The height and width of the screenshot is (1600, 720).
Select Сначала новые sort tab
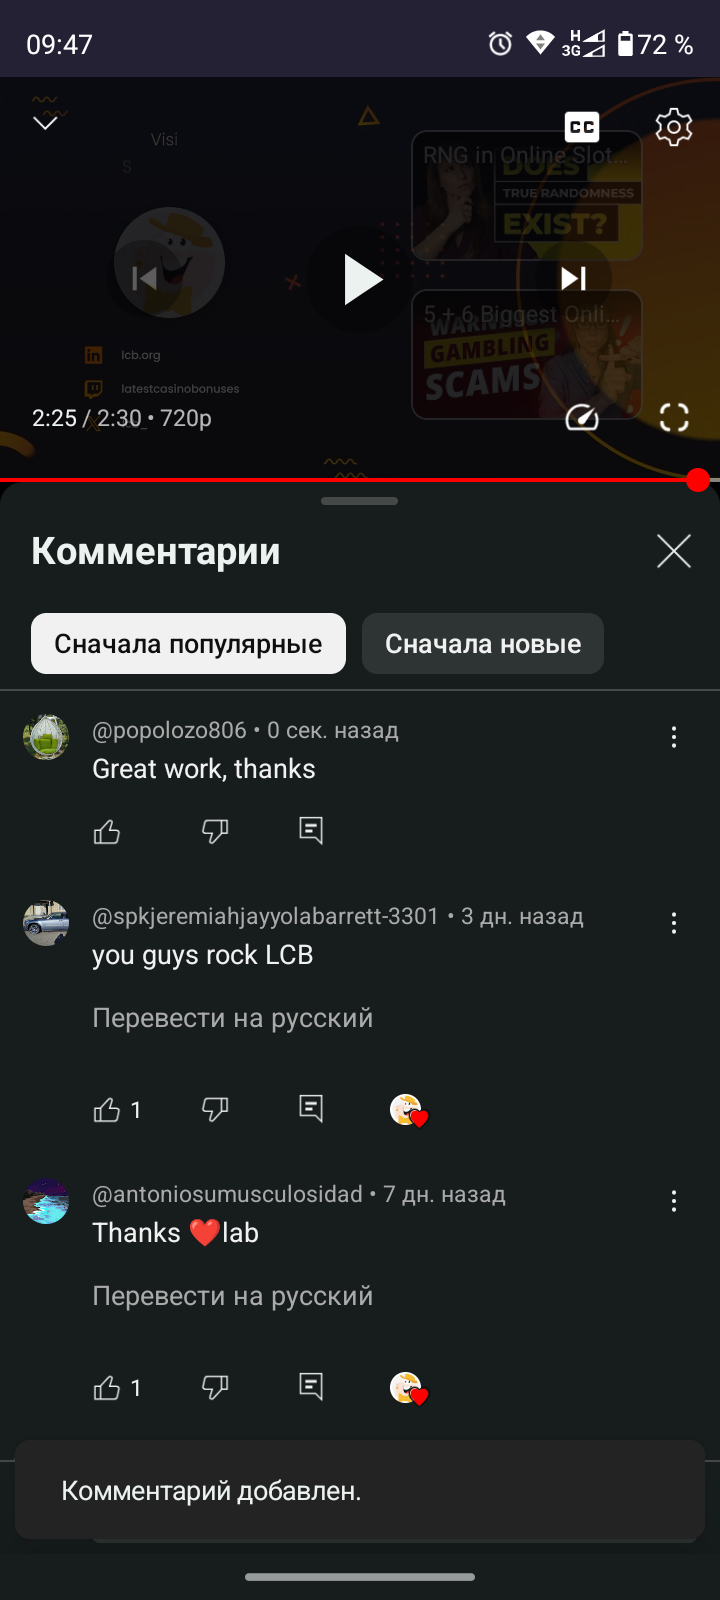coord(483,643)
